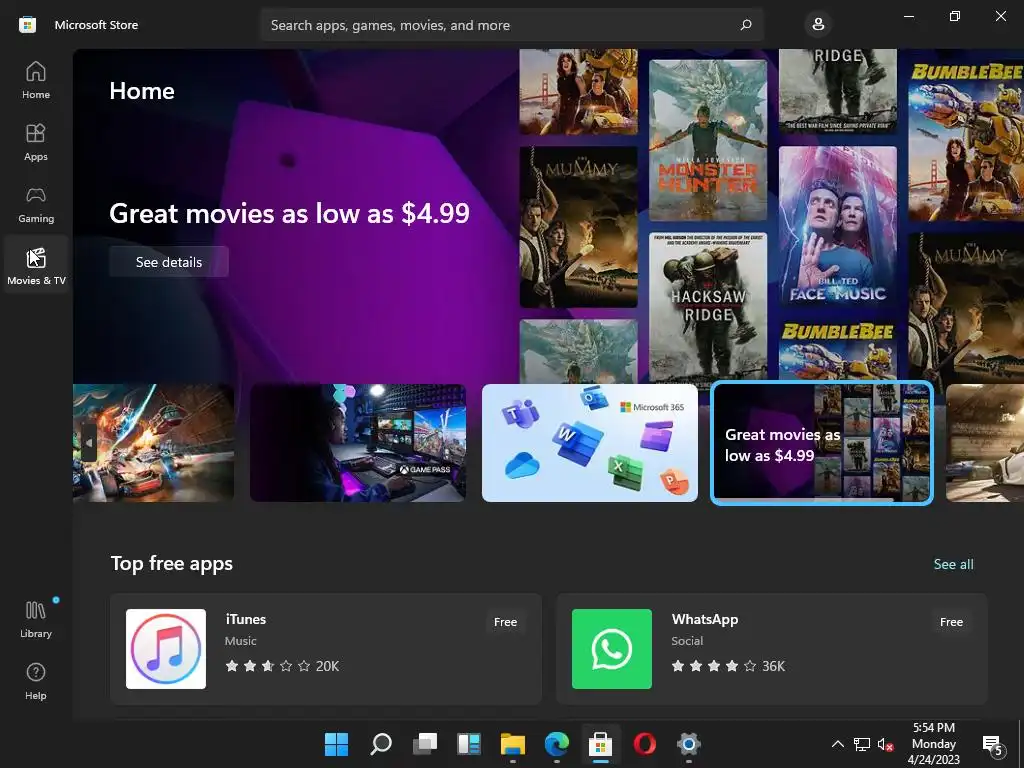This screenshot has width=1024, height=768.
Task: Expand the hidden system tray icons
Action: click(837, 744)
